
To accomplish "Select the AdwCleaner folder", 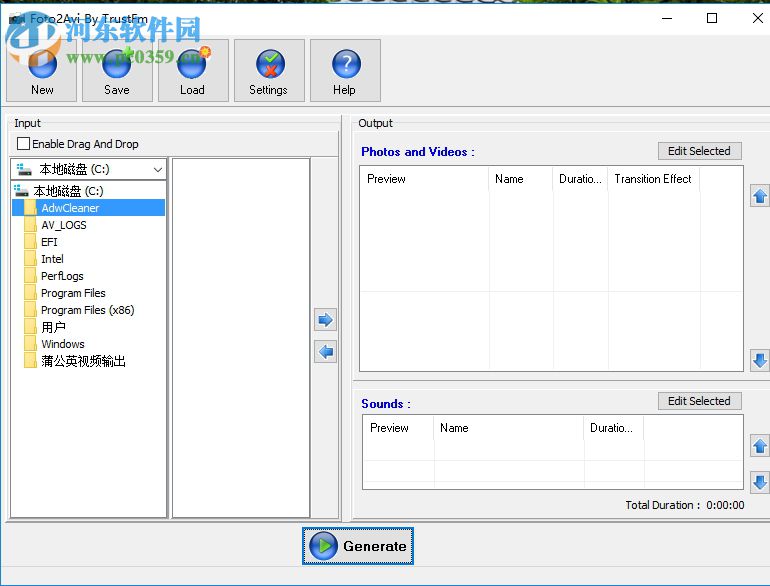I will pos(70,208).
